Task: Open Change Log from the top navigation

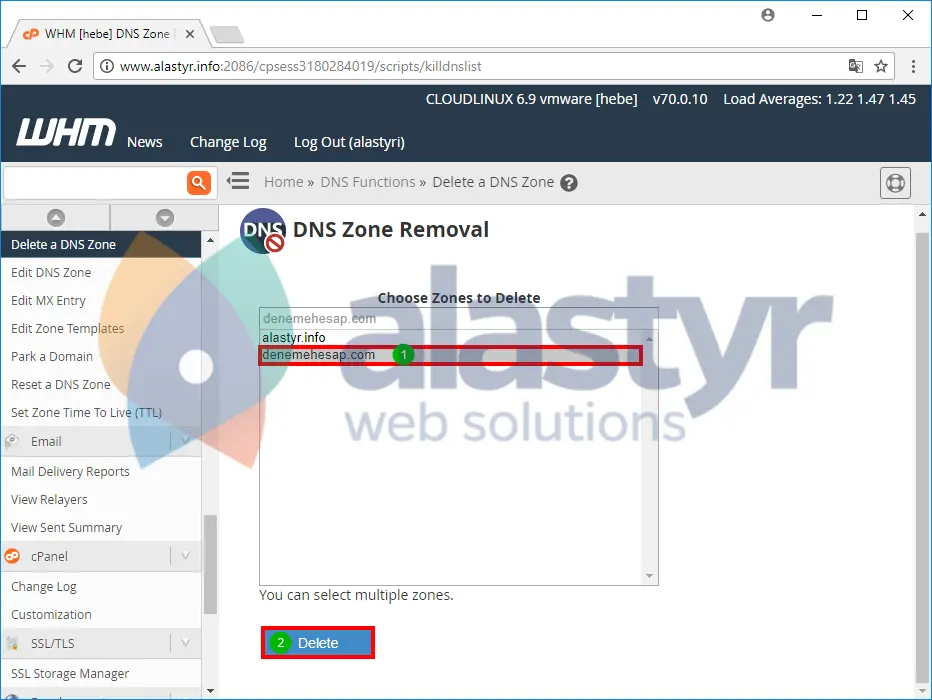Action: click(228, 142)
